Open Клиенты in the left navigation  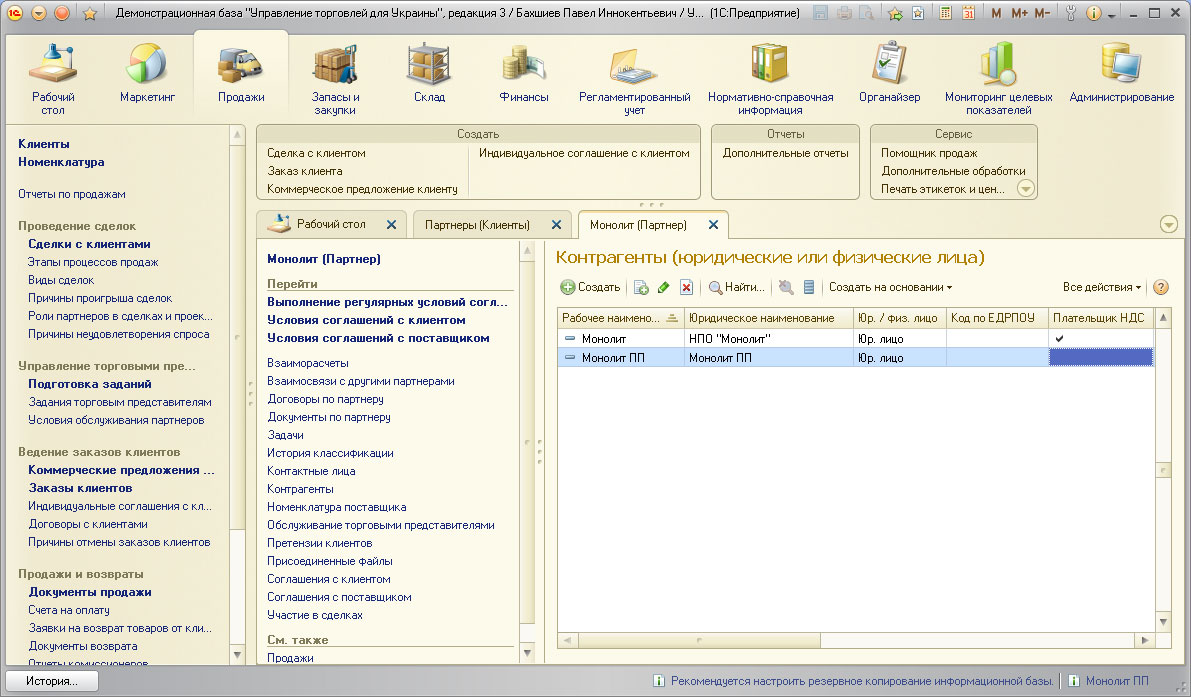point(43,144)
